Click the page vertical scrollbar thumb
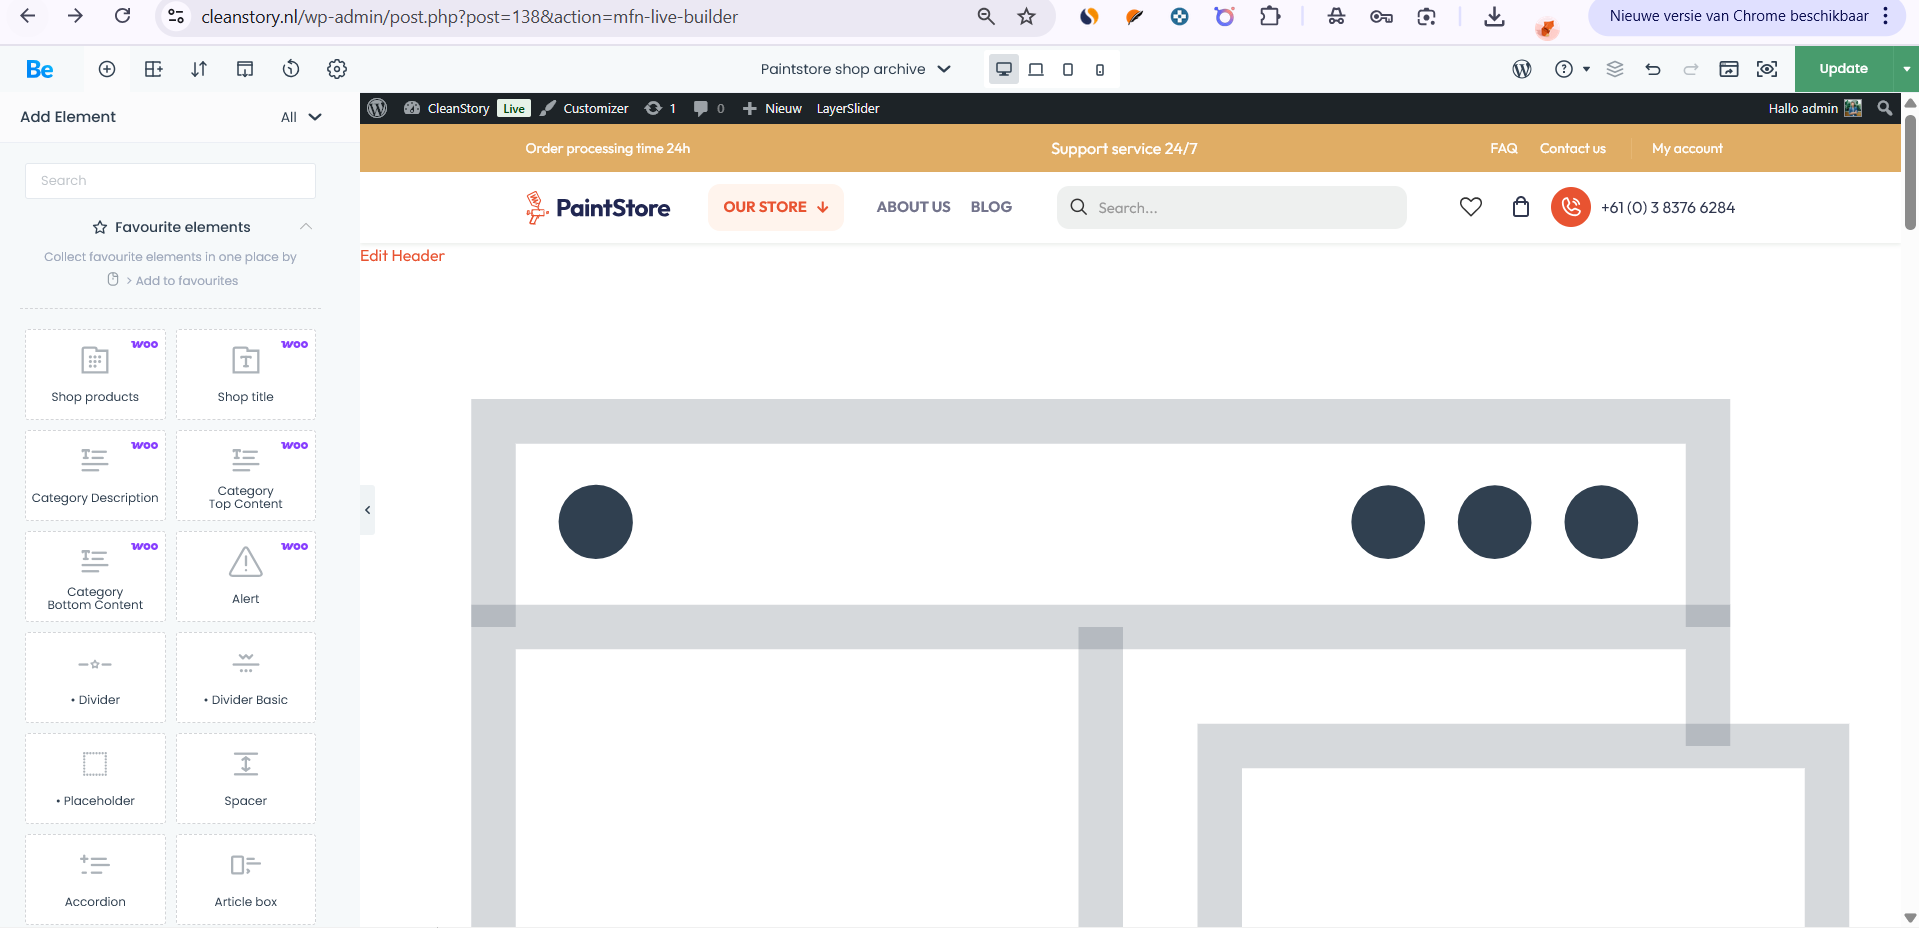The width and height of the screenshot is (1919, 928). (x=1910, y=172)
